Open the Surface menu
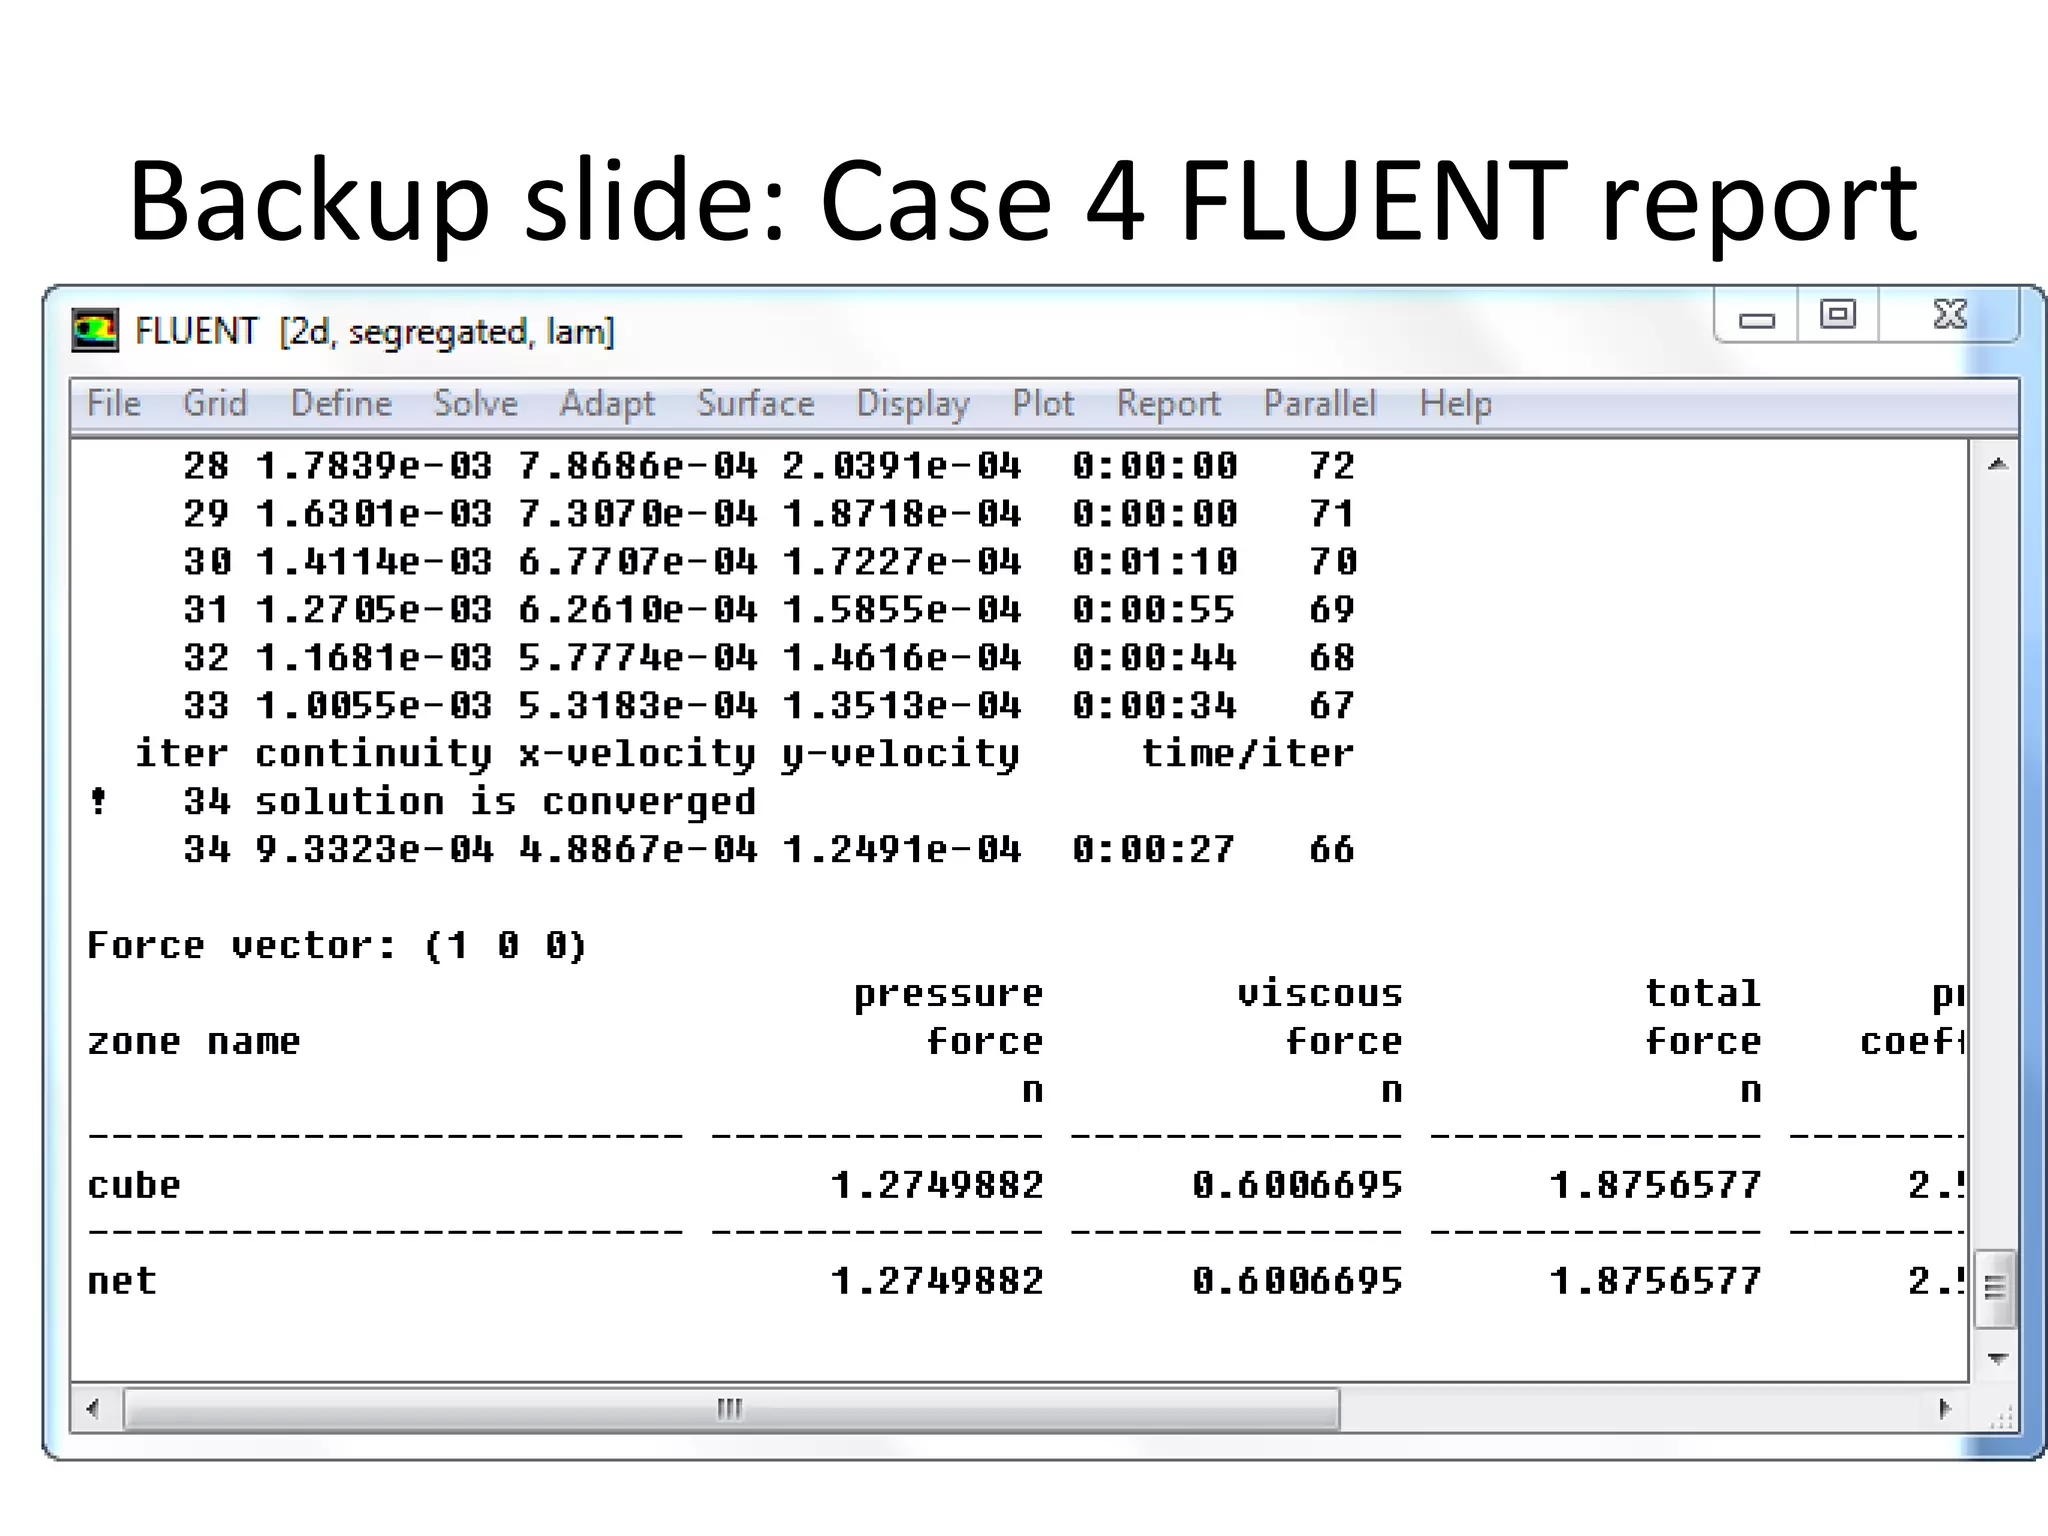The image size is (2048, 1536). (755, 403)
